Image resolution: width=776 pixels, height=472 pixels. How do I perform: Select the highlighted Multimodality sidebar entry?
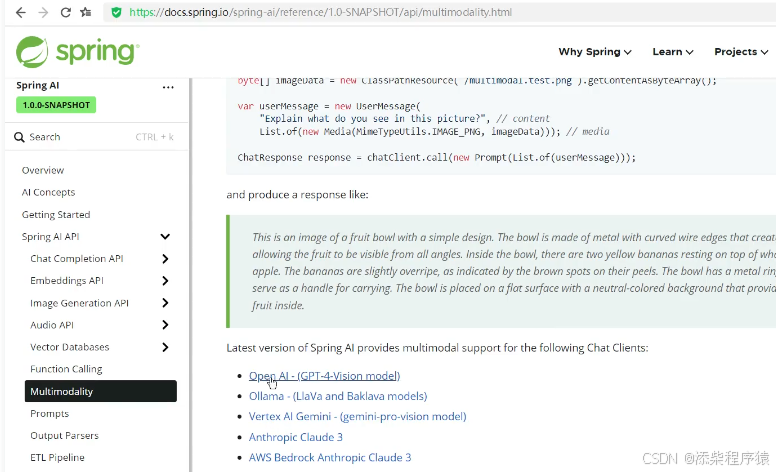(x=100, y=391)
